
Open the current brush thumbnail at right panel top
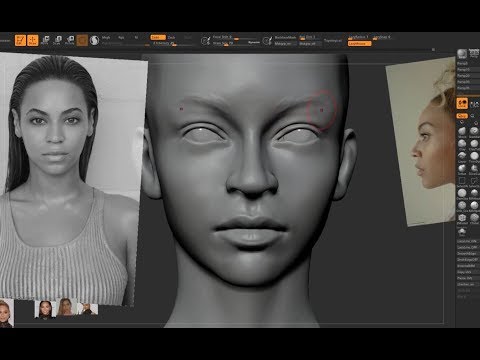click(462, 54)
